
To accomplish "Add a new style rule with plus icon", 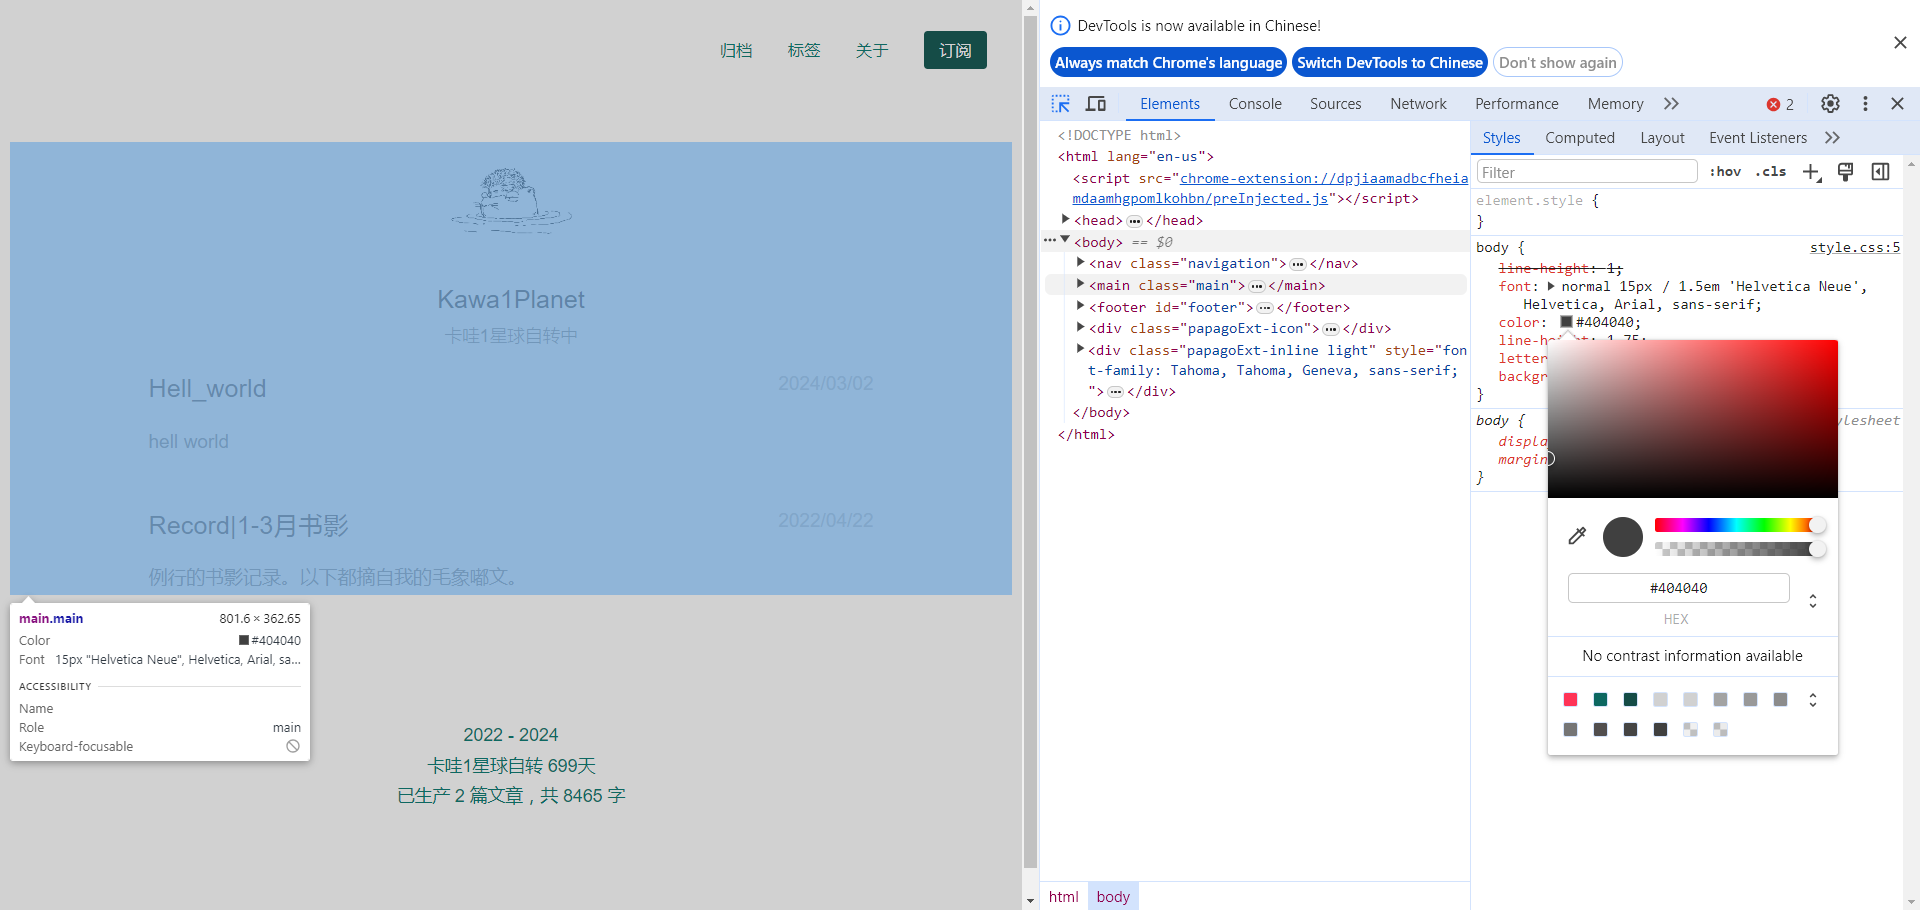I will pos(1811,172).
